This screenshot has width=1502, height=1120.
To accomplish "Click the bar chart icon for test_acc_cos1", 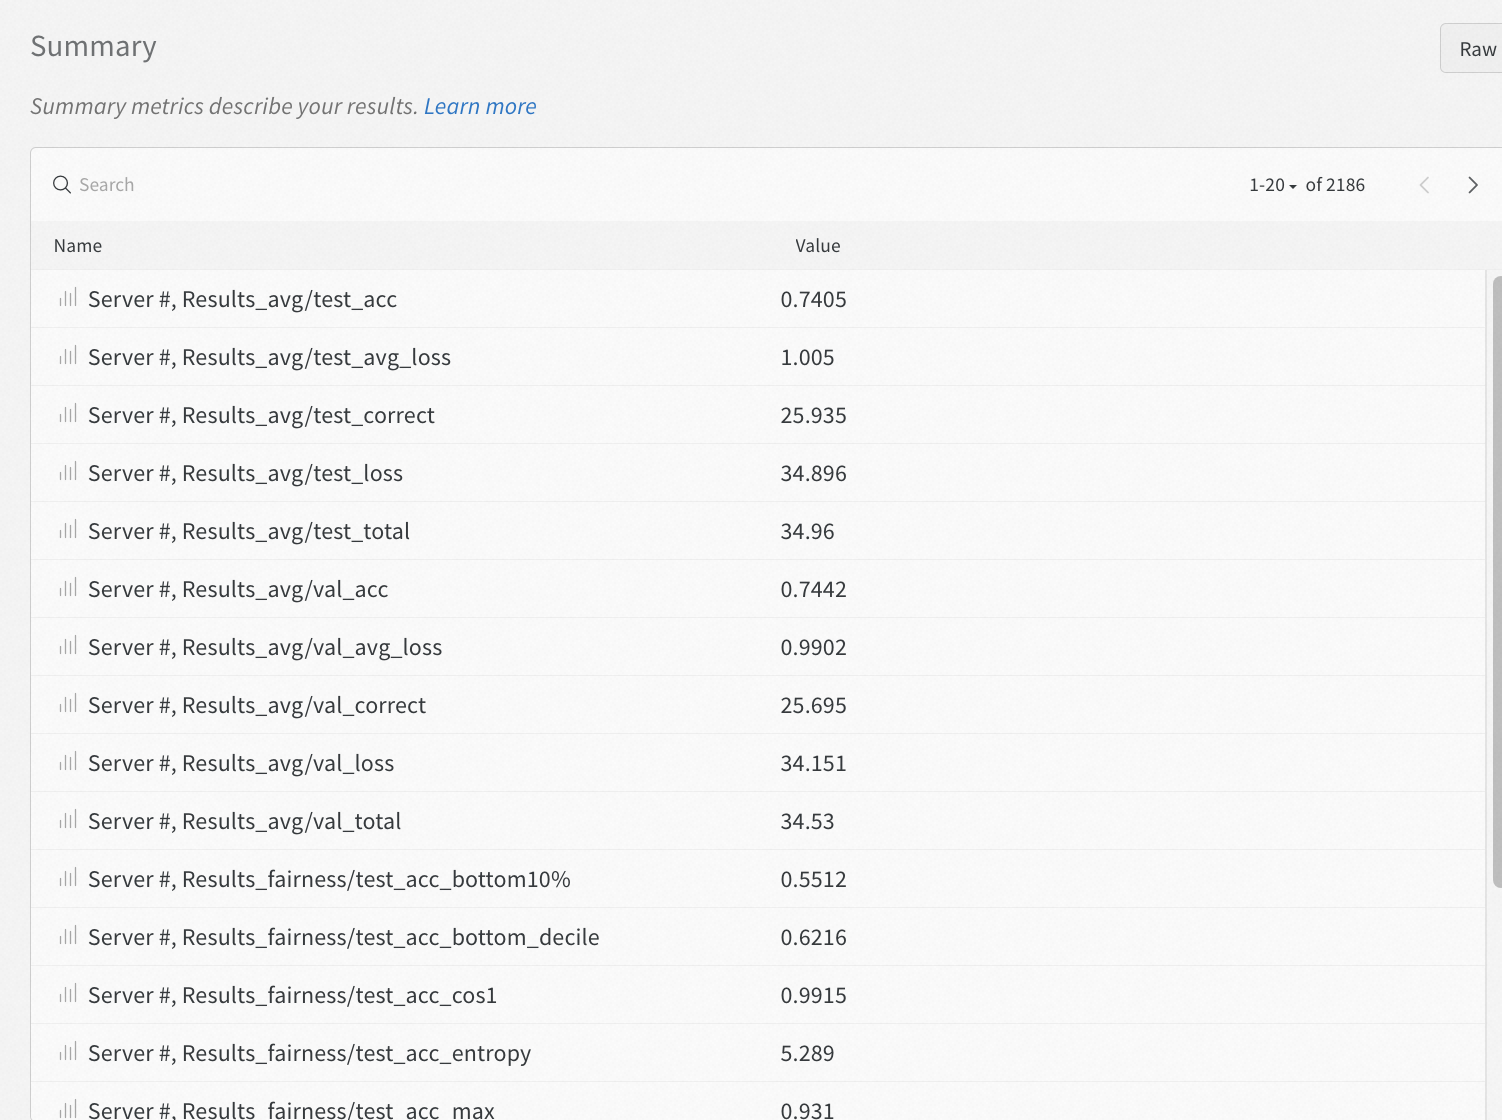I will point(67,994).
